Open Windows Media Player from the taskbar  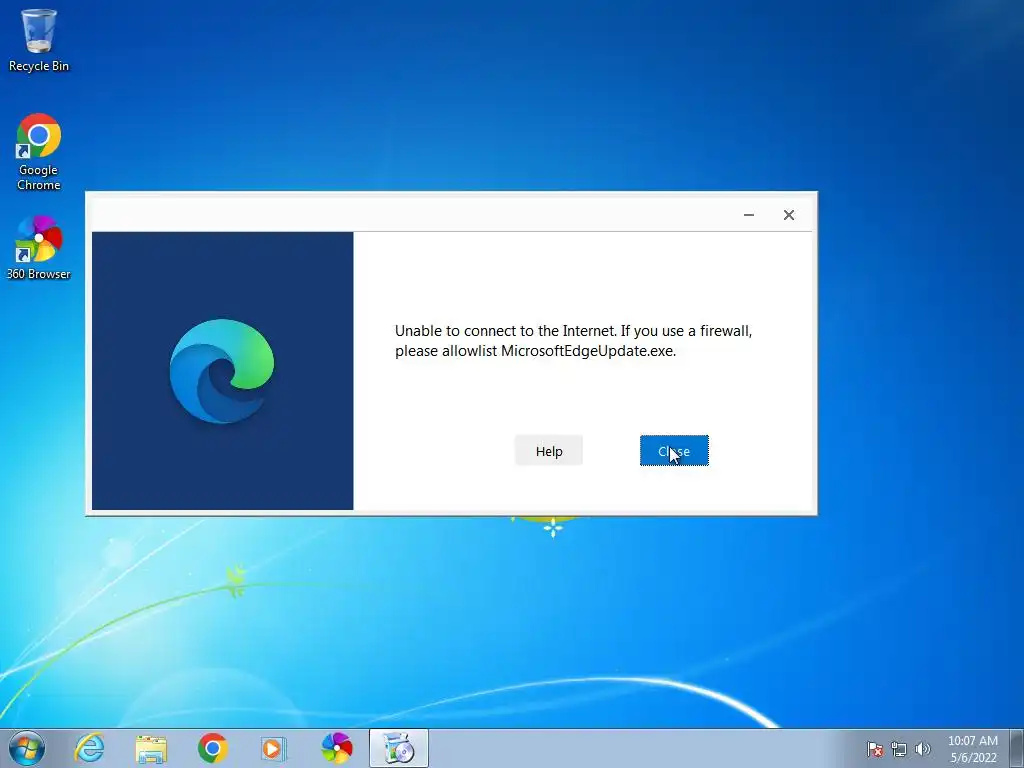[274, 748]
